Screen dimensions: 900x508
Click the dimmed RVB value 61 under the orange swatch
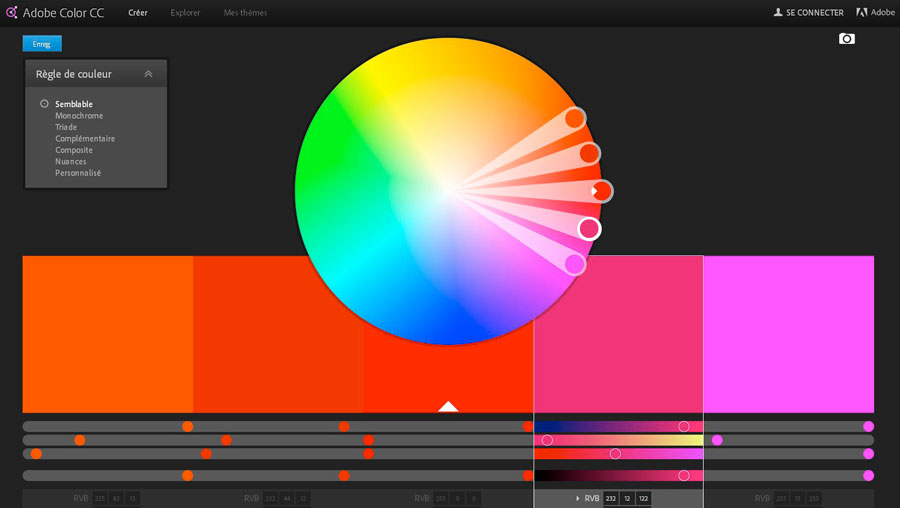point(117,498)
